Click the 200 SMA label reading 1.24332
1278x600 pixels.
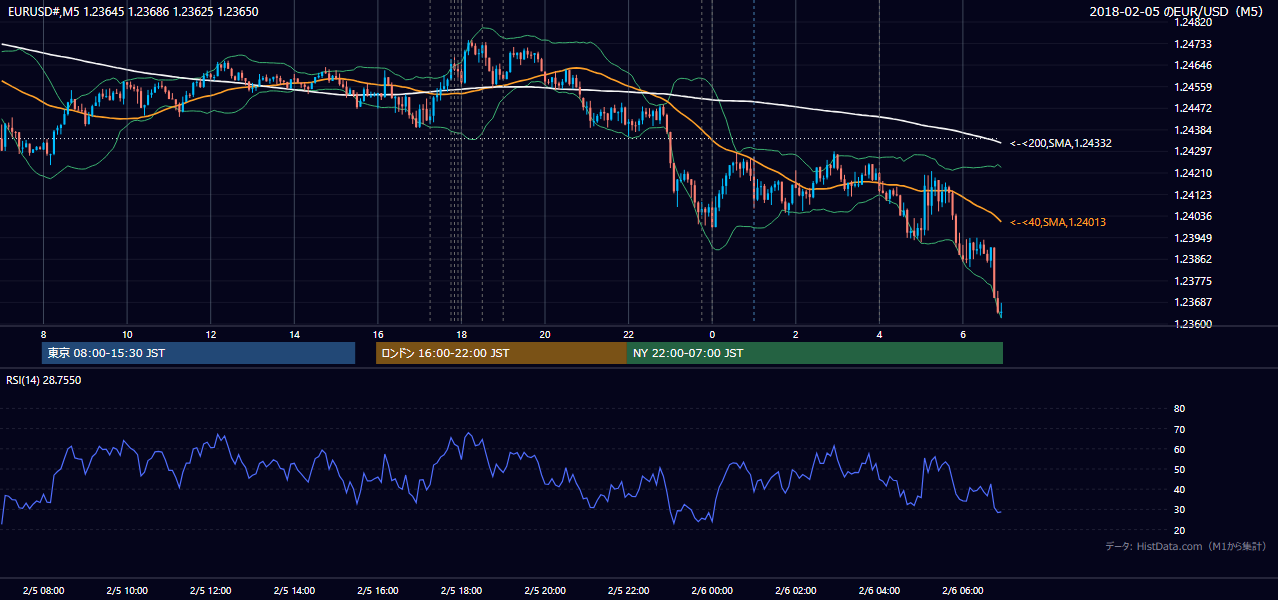[1060, 144]
